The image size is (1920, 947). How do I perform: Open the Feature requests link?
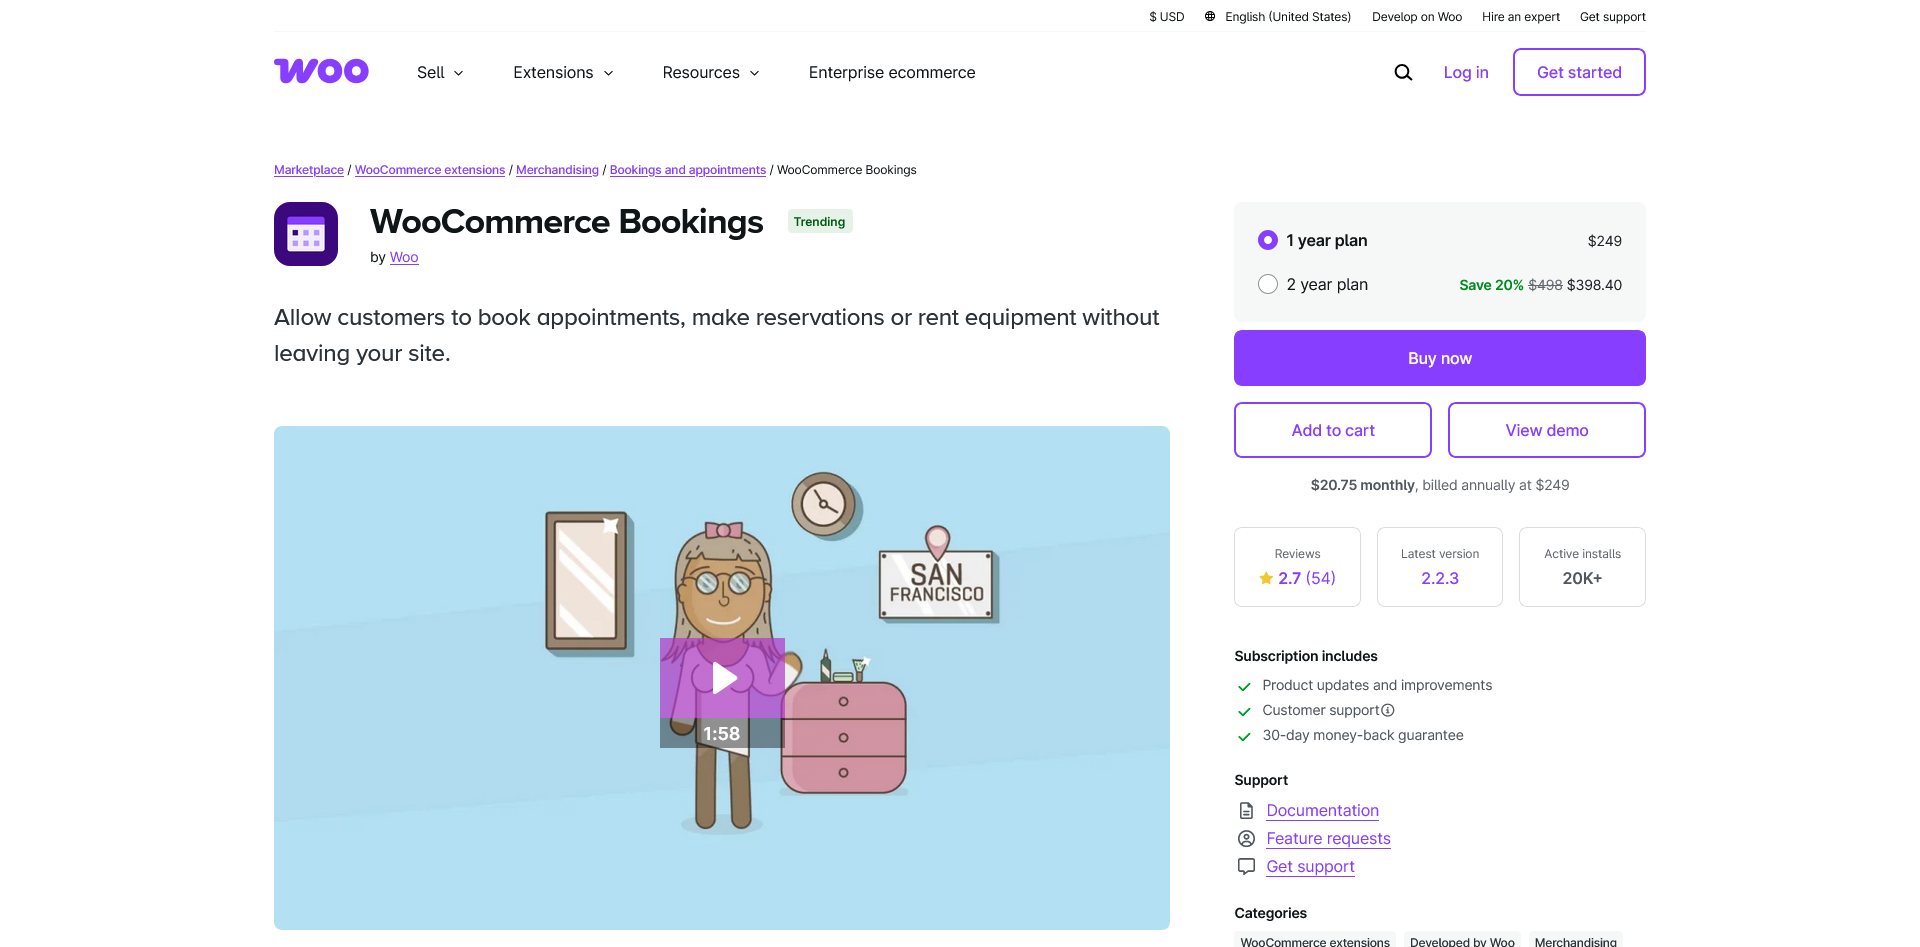tap(1328, 838)
